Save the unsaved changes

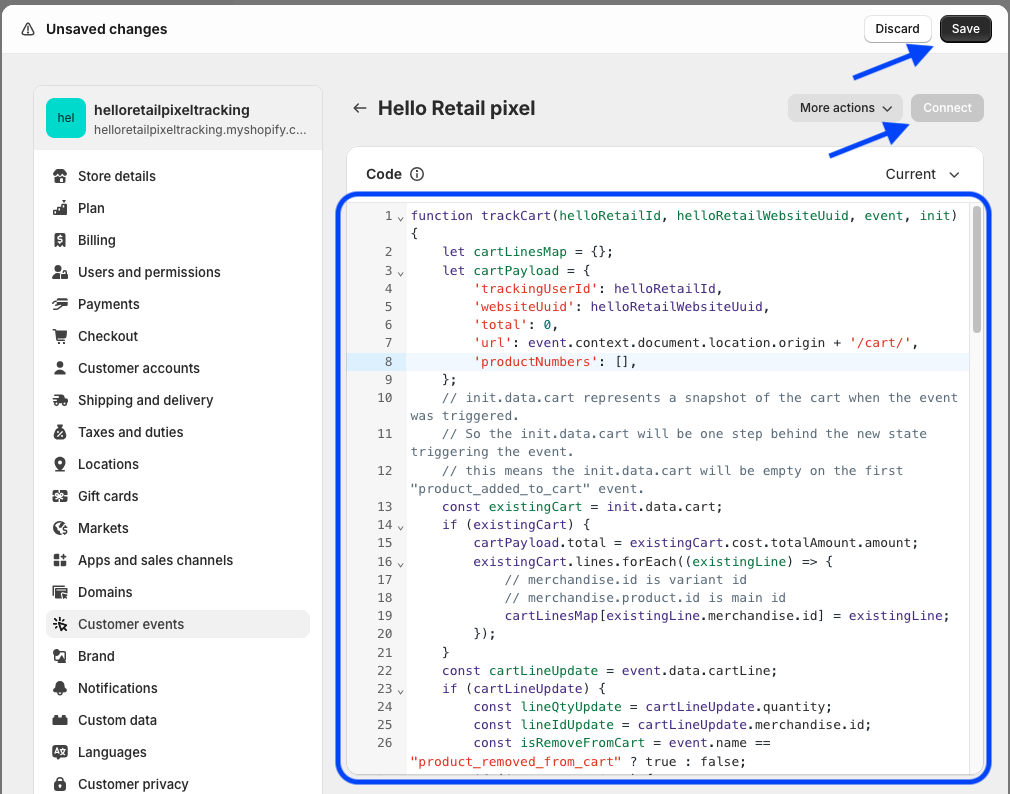pyautogui.click(x=965, y=29)
